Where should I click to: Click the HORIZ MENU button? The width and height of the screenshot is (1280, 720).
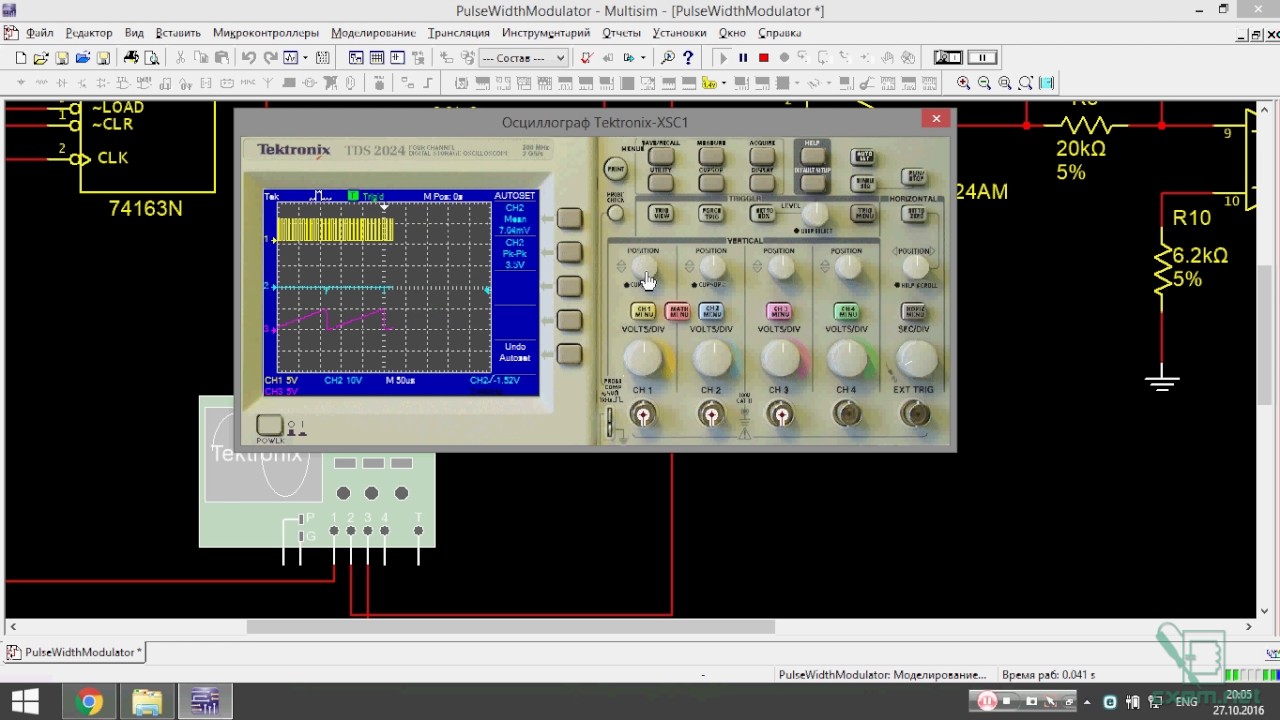pyautogui.click(x=914, y=312)
